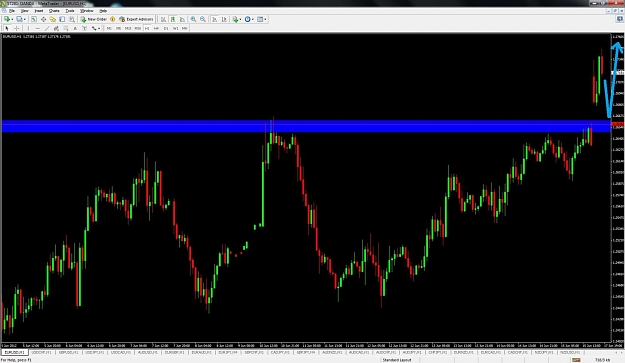Viewport: 625px width, 363px height.
Task: Open the USDJPY,H1 chart tab
Action: pyautogui.click(x=94, y=353)
